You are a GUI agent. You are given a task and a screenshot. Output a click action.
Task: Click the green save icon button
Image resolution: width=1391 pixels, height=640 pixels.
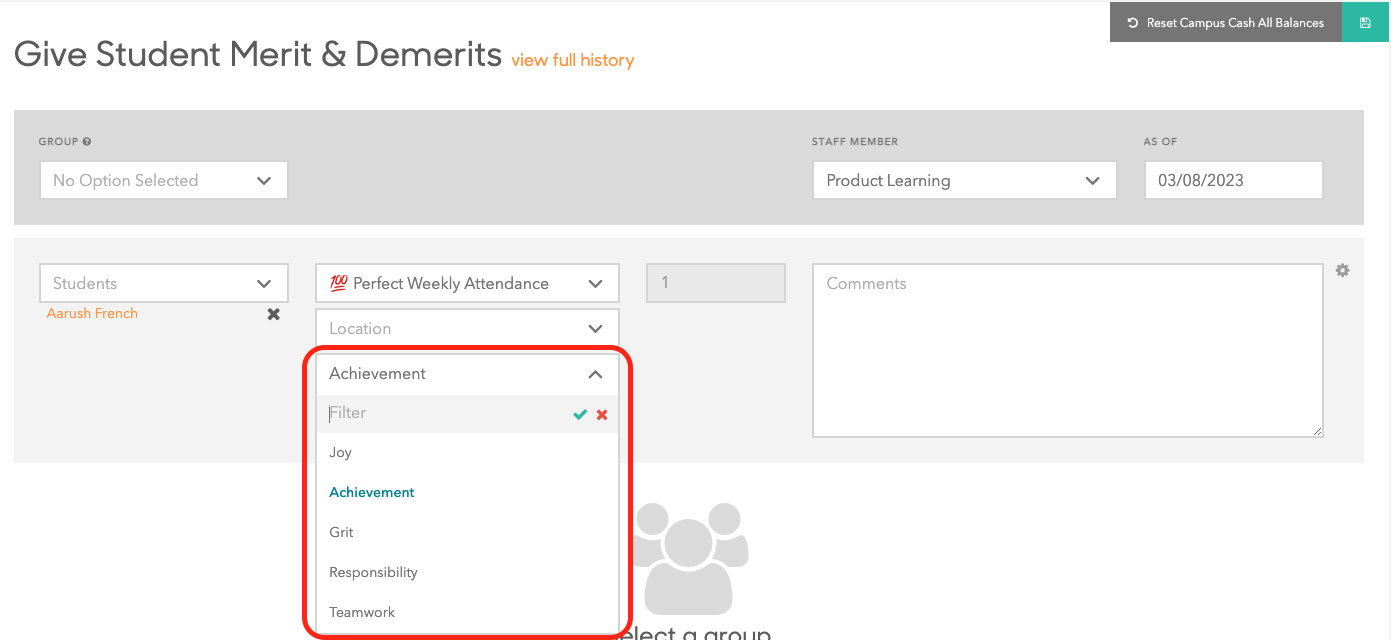pos(1365,22)
